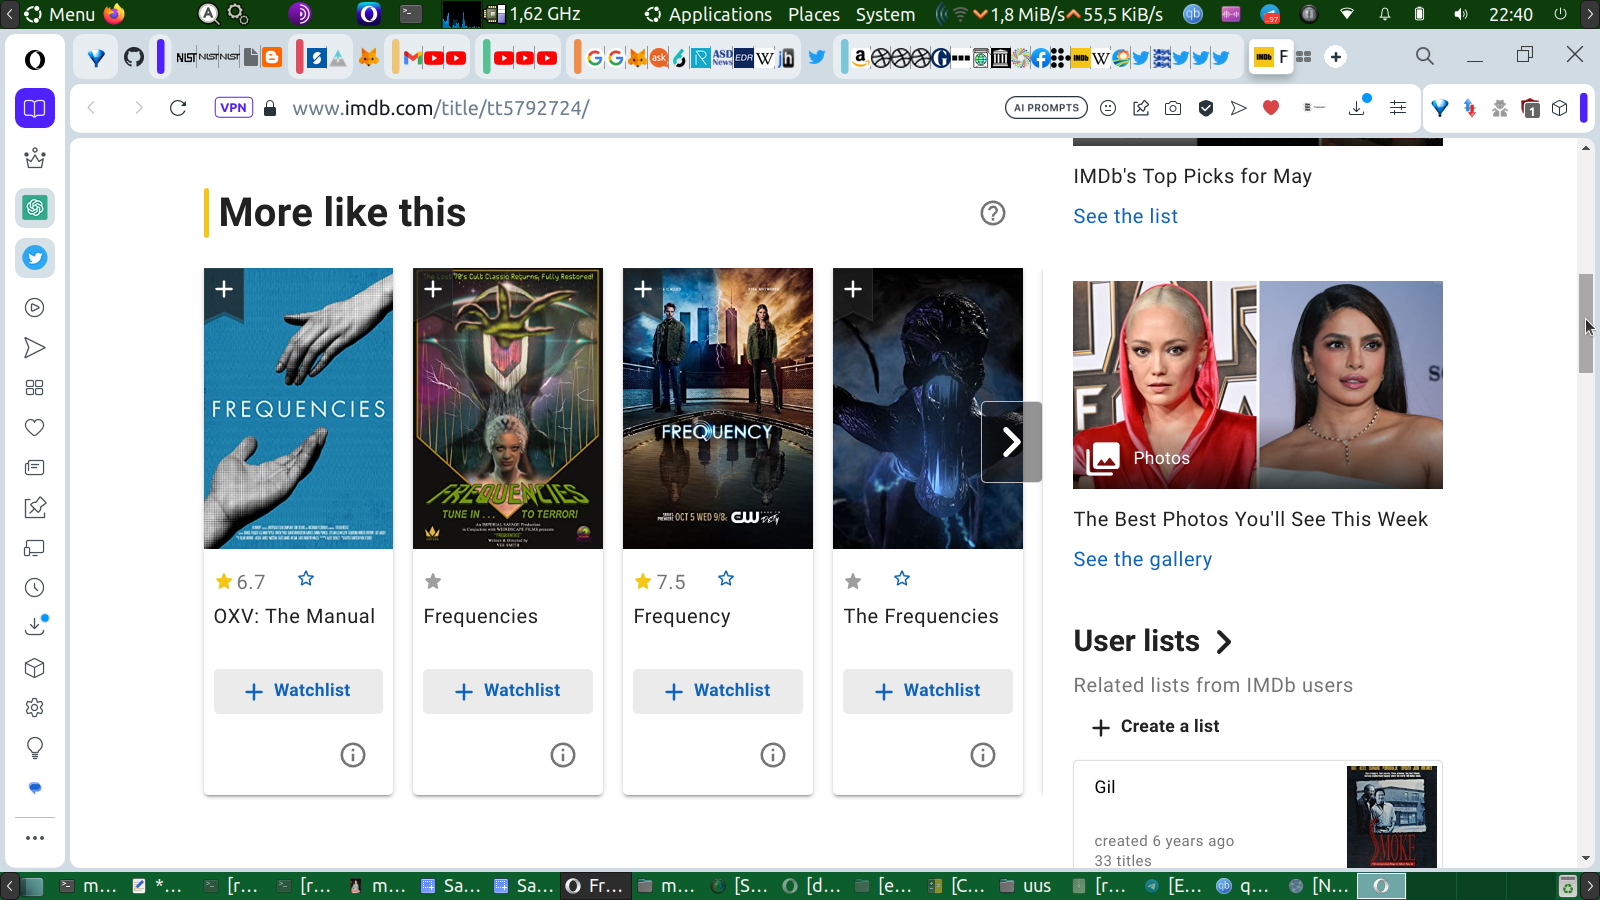Open the notification bell in system tray
Screen dimensions: 1600x900
point(1385,14)
